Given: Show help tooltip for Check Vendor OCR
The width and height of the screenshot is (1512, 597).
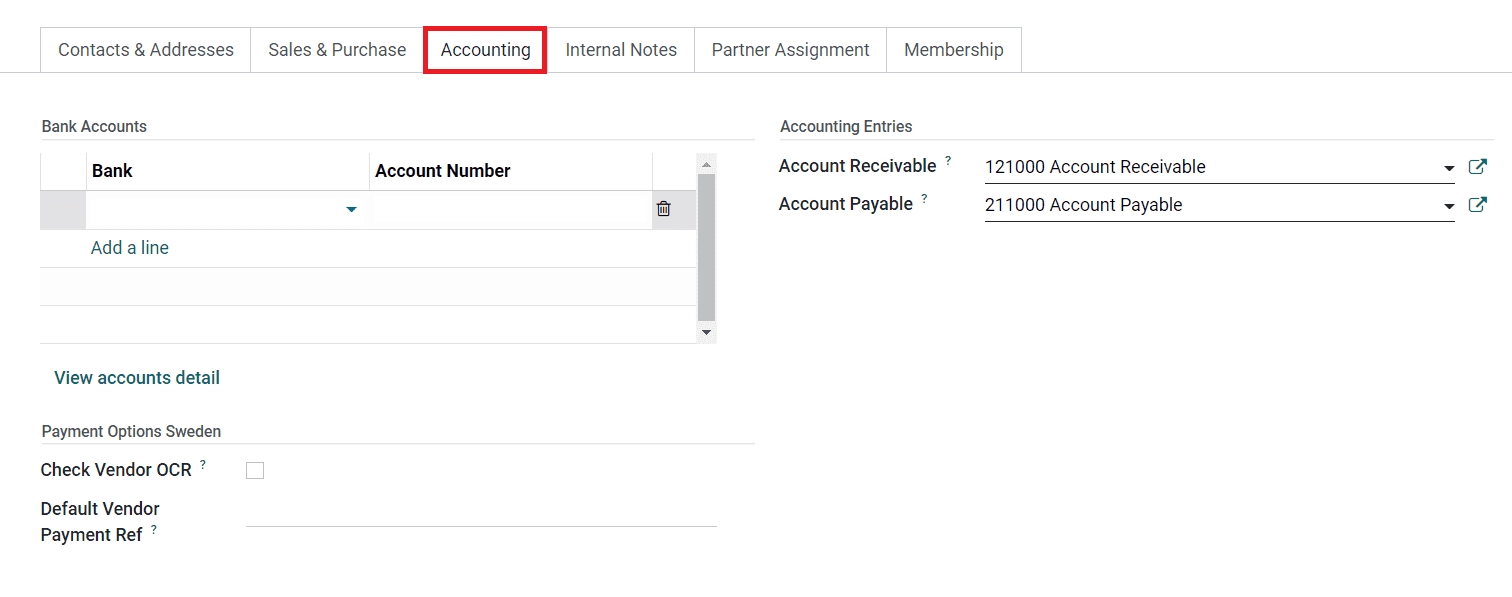Looking at the screenshot, I should coord(203,465).
